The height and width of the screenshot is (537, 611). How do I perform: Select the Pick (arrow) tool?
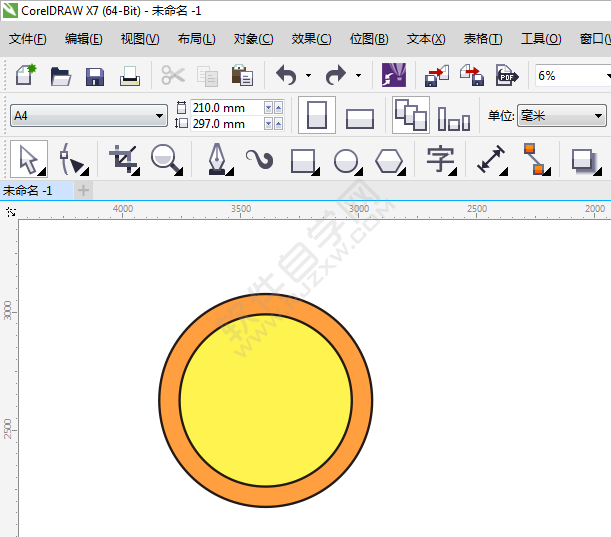(x=27, y=159)
